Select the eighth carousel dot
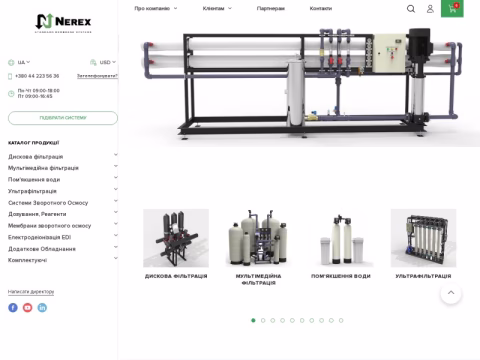 coord(321,320)
